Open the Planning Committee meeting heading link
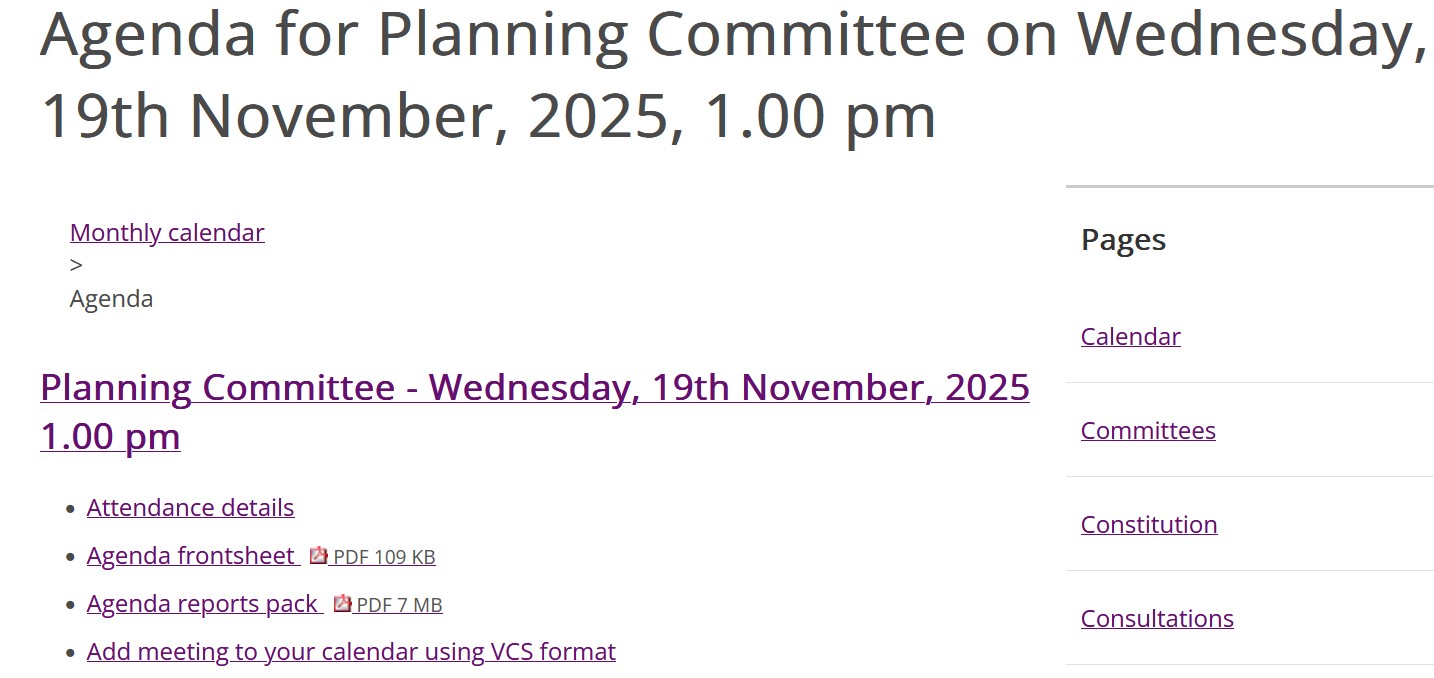 534,387
